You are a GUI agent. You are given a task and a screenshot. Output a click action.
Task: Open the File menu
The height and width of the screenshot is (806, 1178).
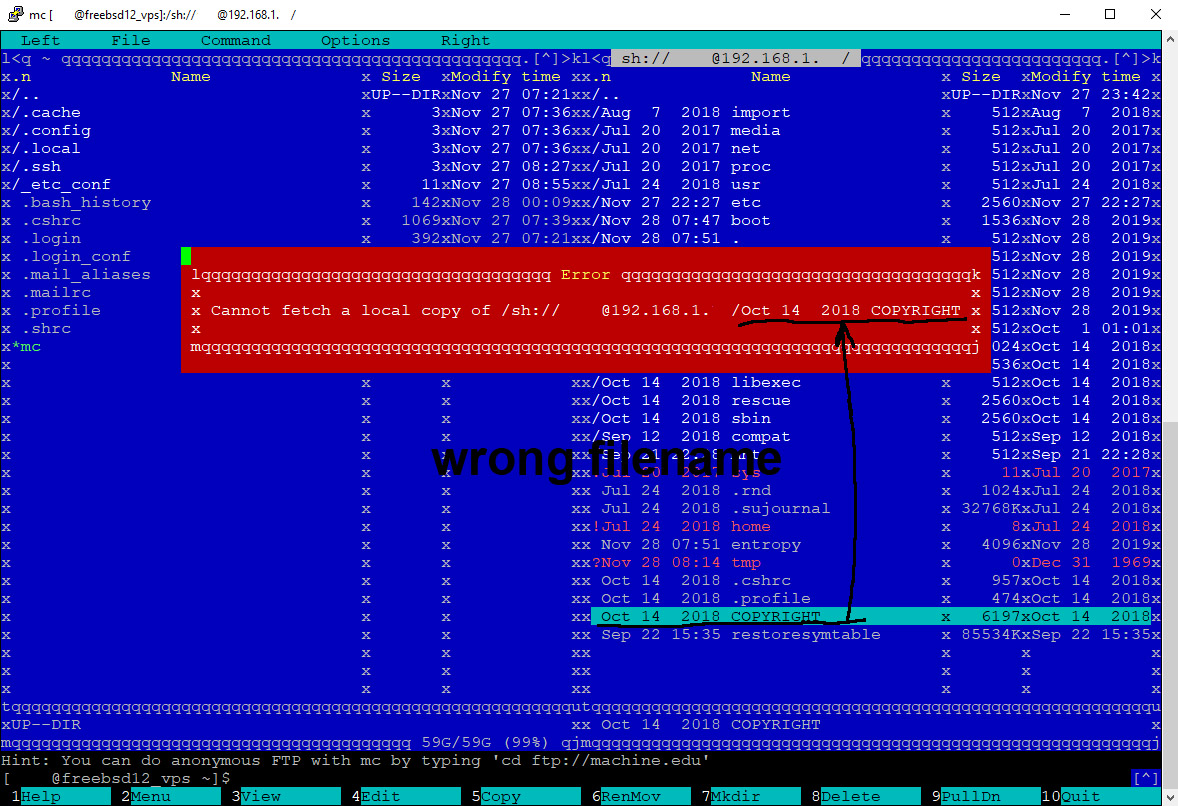130,41
